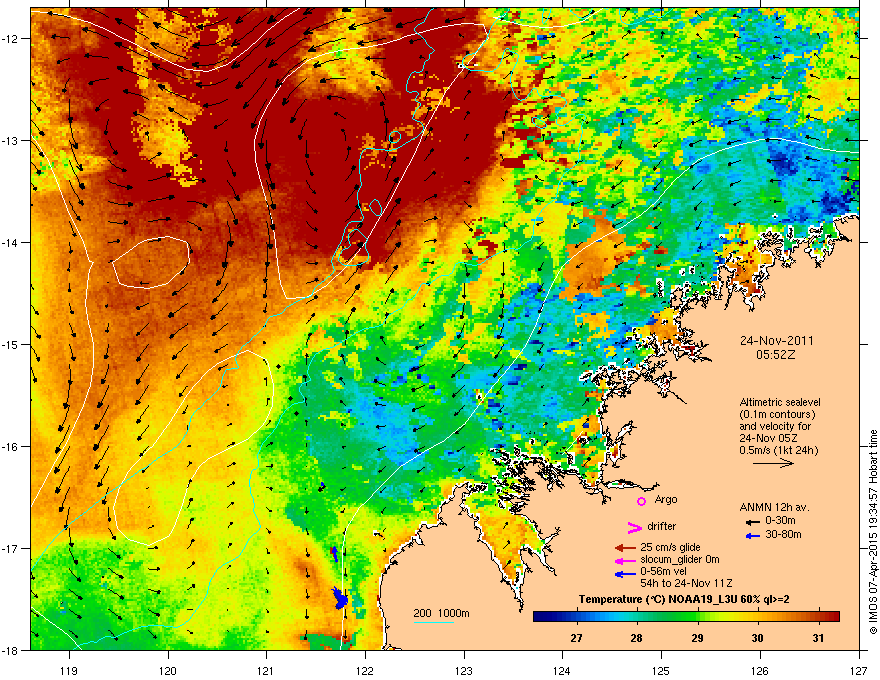Click the 0.5m/s reference velocity arrow
880x680 pixels.
[773, 463]
